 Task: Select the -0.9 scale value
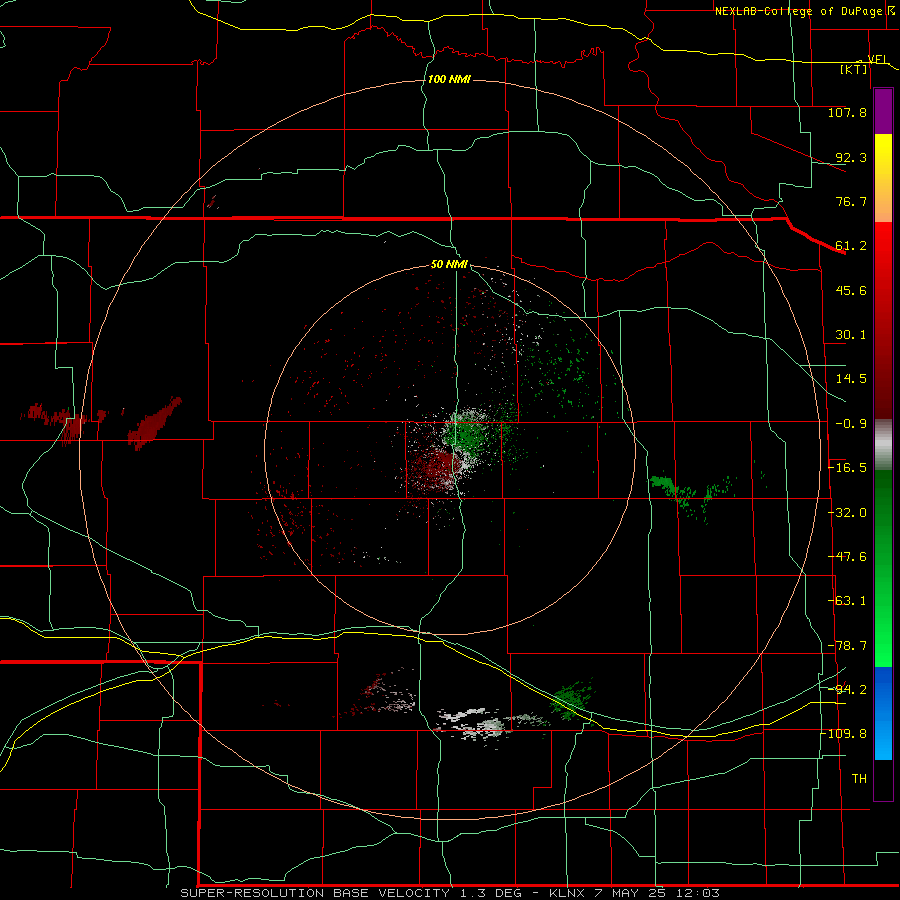tap(851, 424)
